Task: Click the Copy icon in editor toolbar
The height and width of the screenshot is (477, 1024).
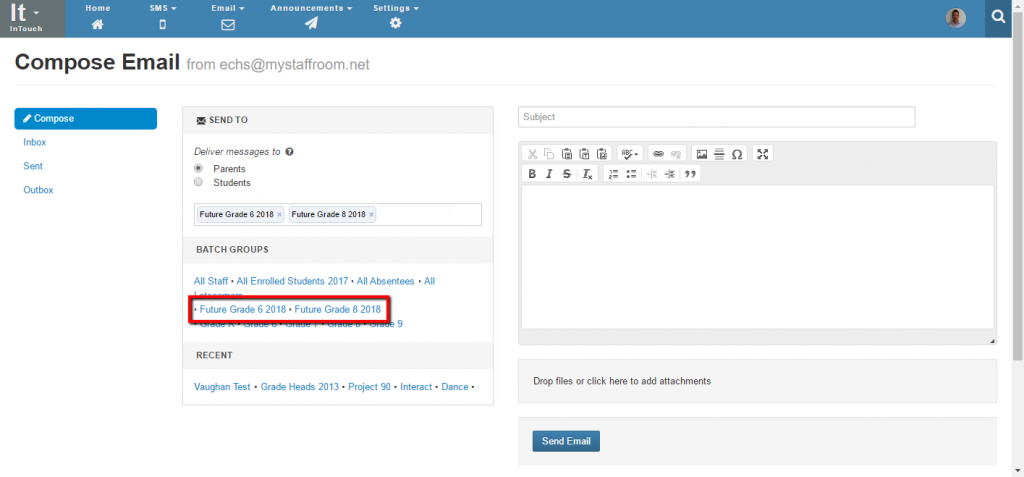Action: [549, 154]
